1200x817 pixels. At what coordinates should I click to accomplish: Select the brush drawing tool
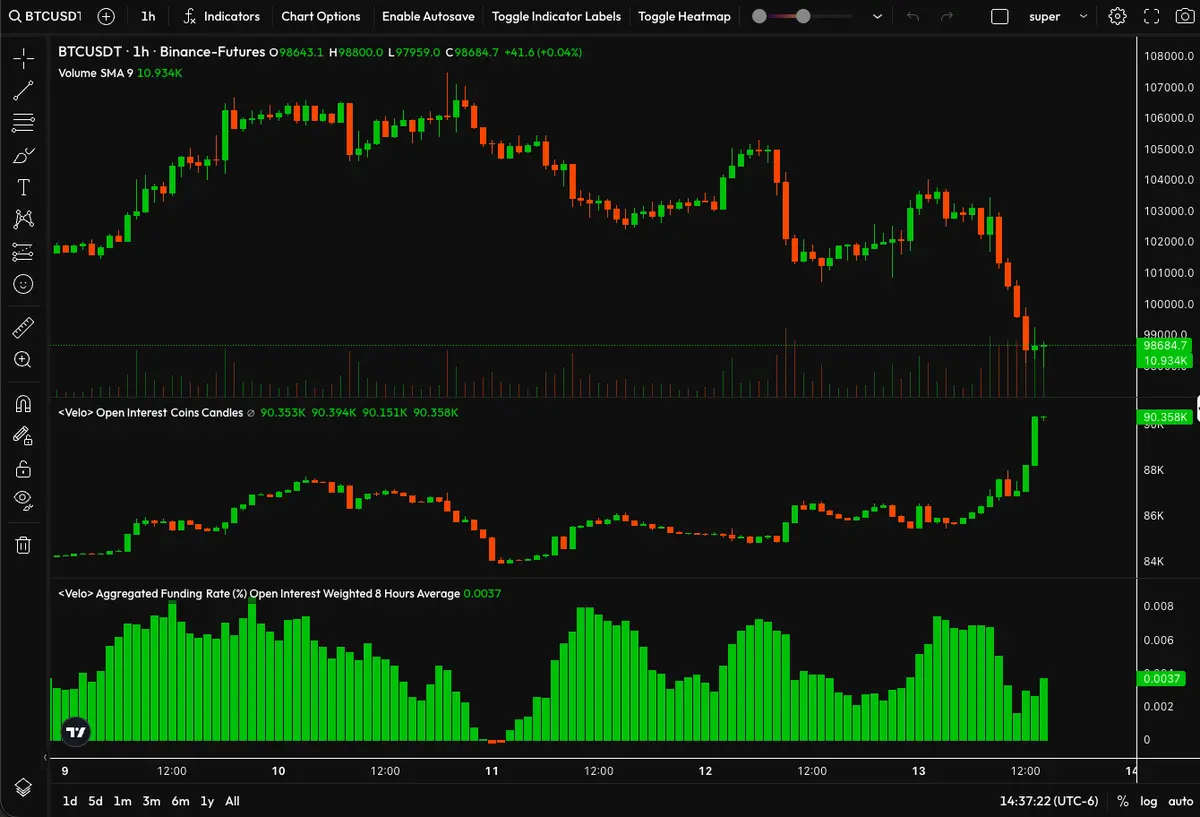coord(23,156)
